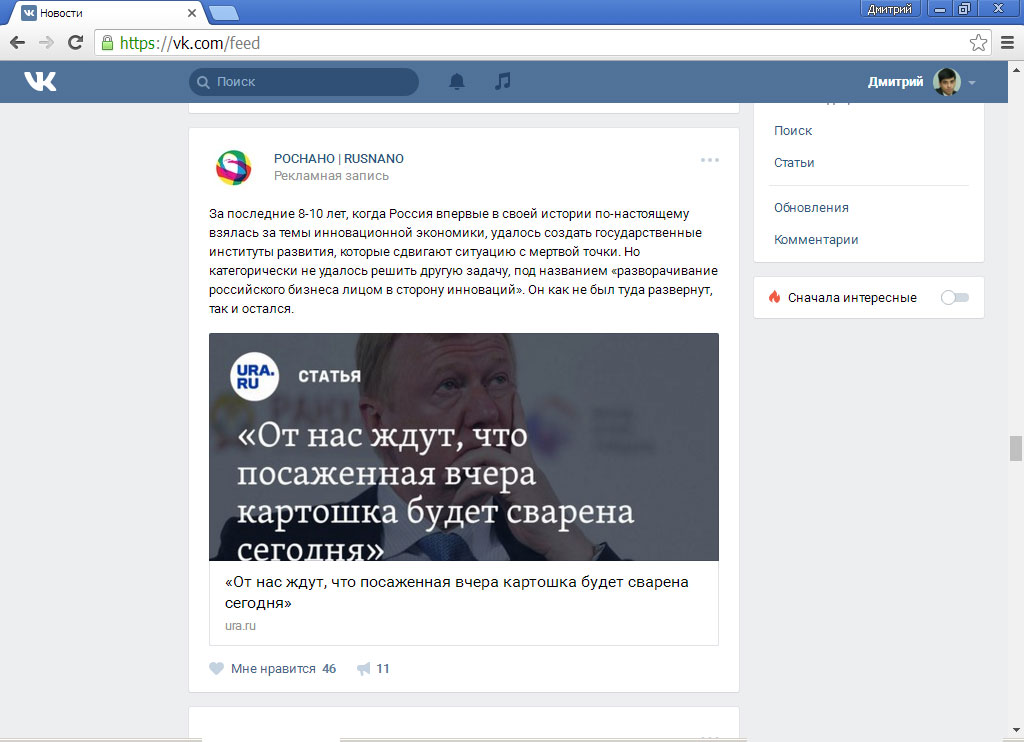Open the РОСНАНО | RUSNANO group link
This screenshot has width=1024, height=742.
(338, 159)
